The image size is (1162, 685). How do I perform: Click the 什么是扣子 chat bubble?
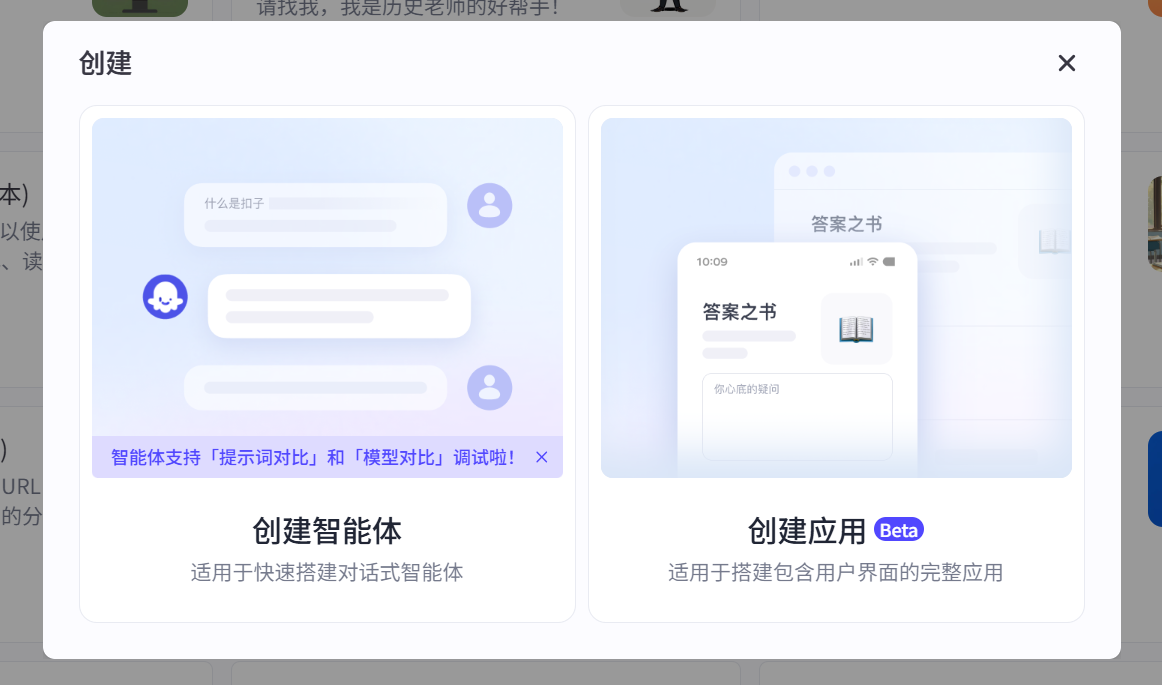315,214
